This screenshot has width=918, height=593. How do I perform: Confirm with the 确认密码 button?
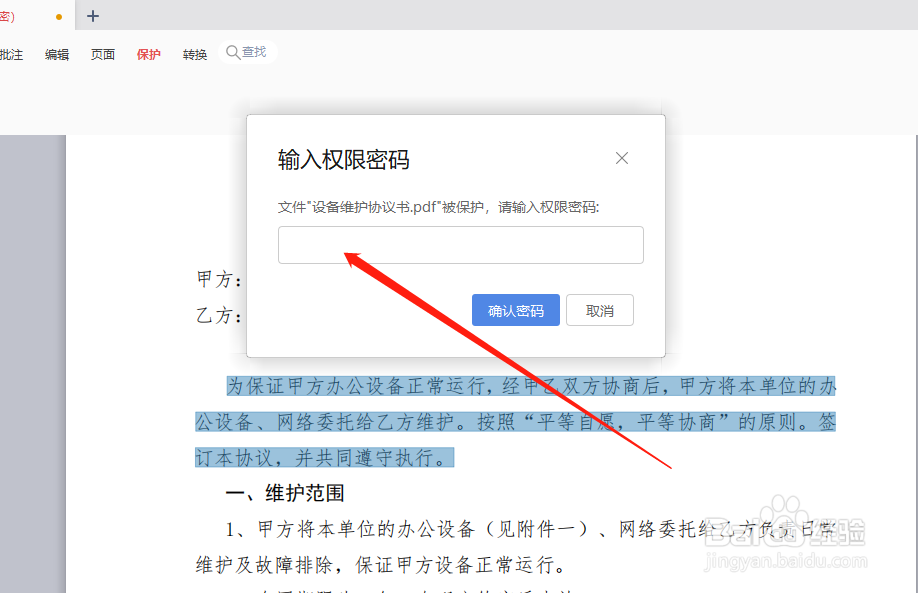coord(515,310)
